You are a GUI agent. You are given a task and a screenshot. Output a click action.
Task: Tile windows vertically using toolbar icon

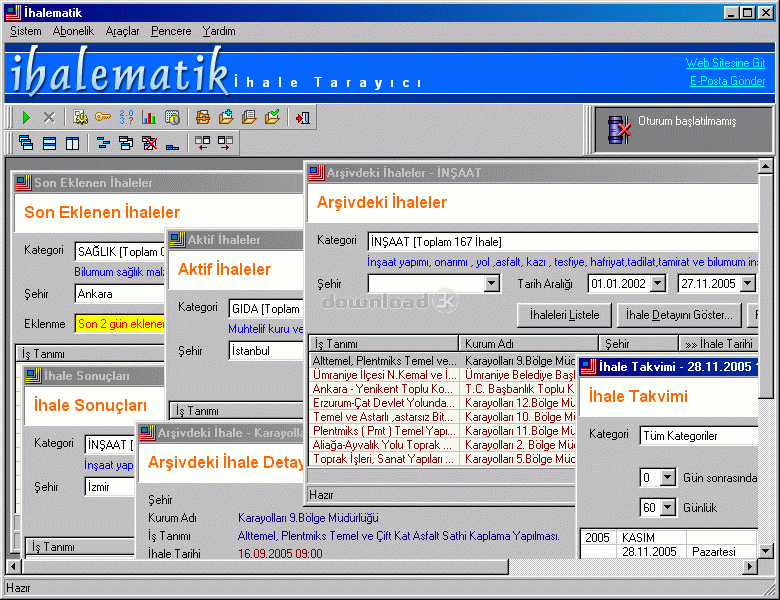pos(72,143)
